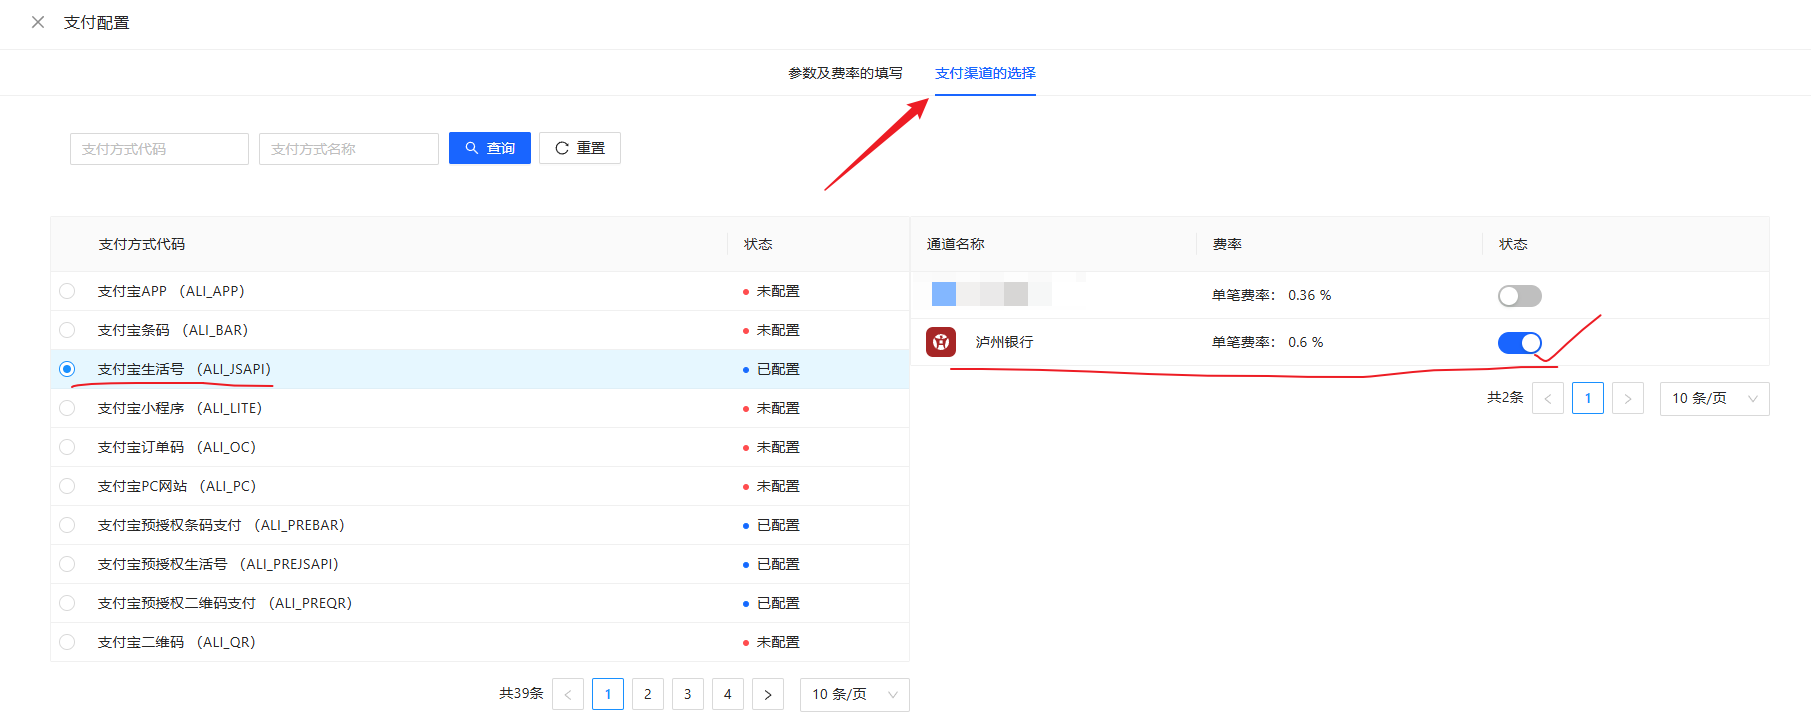The height and width of the screenshot is (726, 1811).
Task: Disable the 泸州银行 channel switch
Action: click(1519, 343)
